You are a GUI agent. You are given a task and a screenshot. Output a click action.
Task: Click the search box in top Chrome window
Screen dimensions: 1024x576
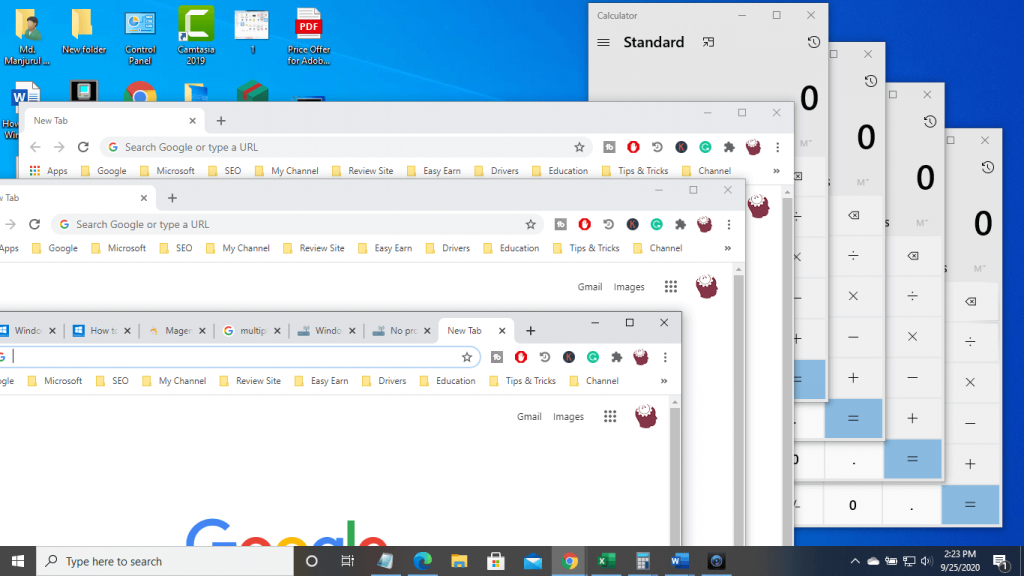(346, 147)
